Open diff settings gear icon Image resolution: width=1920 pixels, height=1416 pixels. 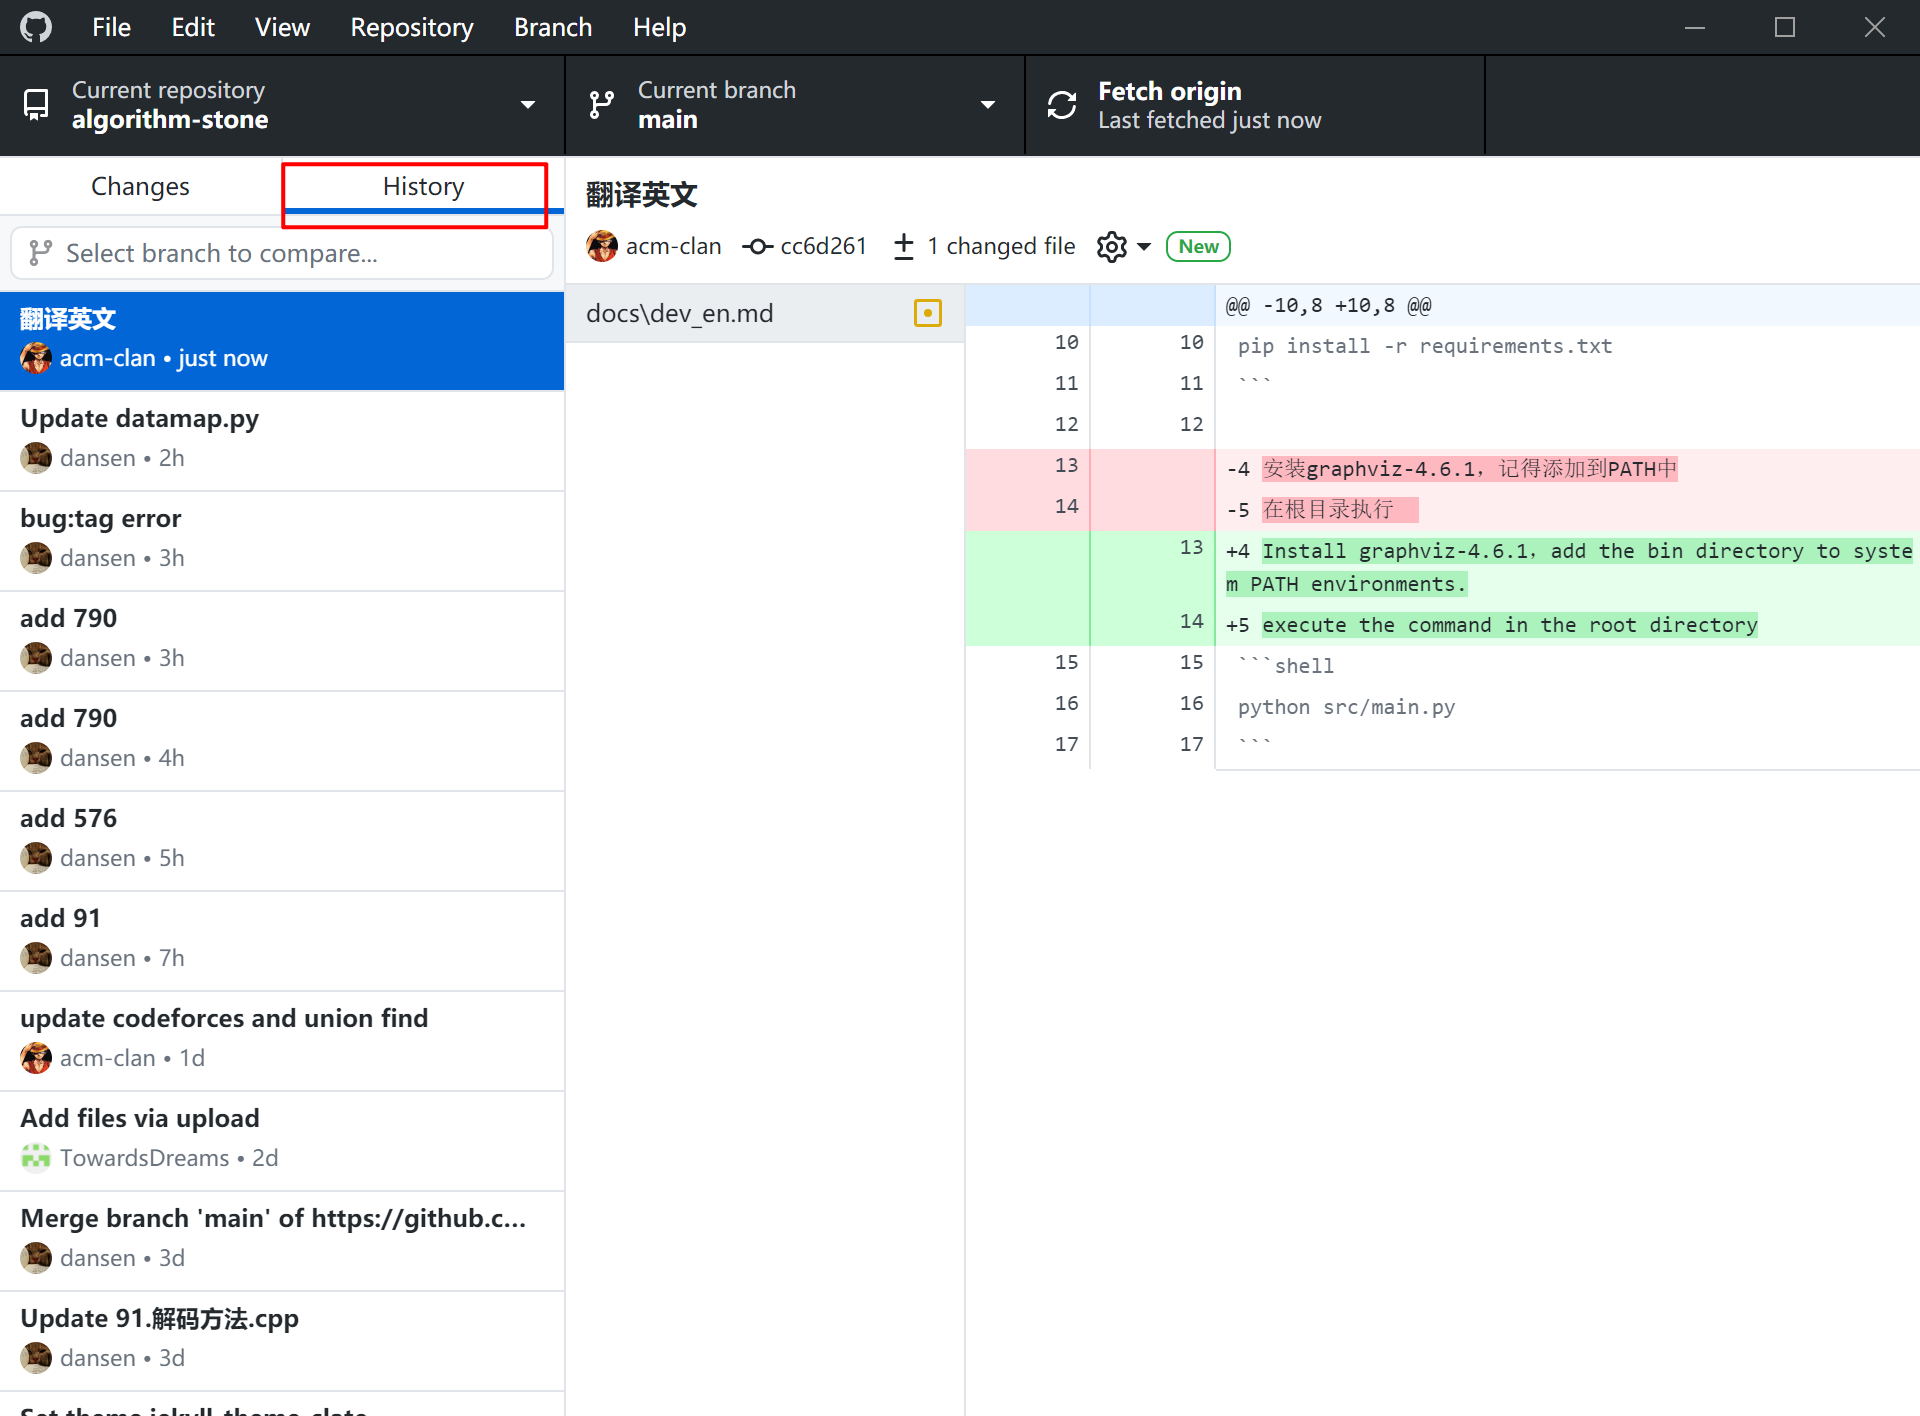(1111, 247)
